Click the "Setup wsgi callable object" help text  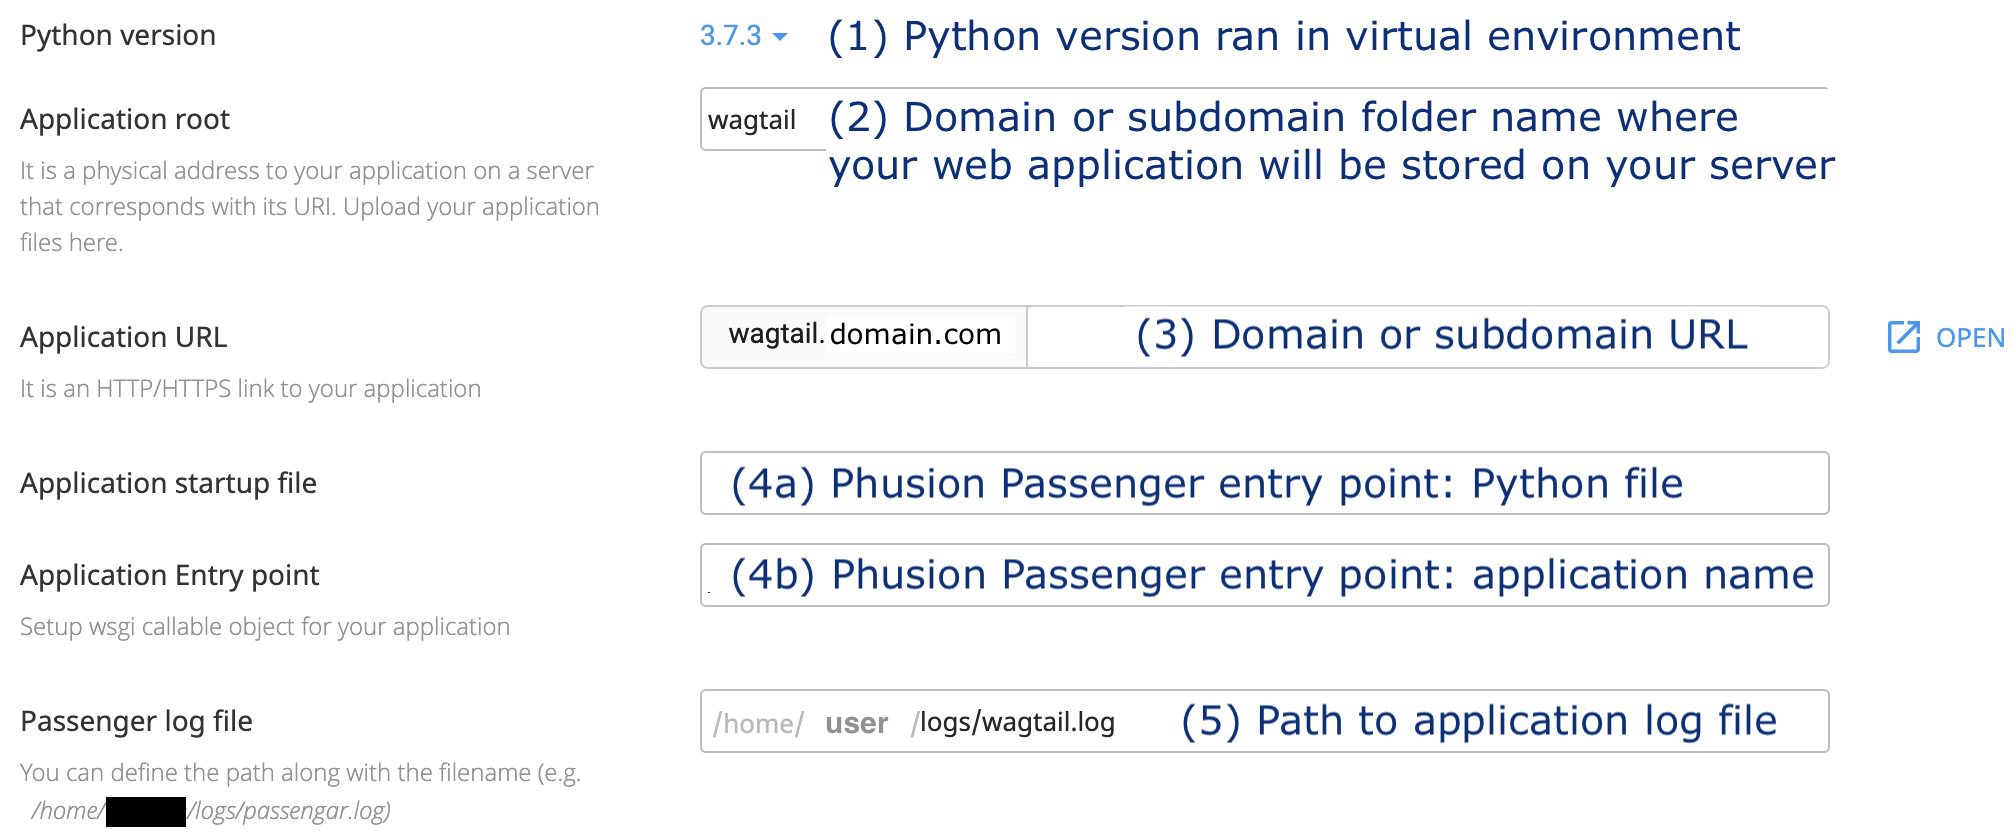(x=265, y=627)
